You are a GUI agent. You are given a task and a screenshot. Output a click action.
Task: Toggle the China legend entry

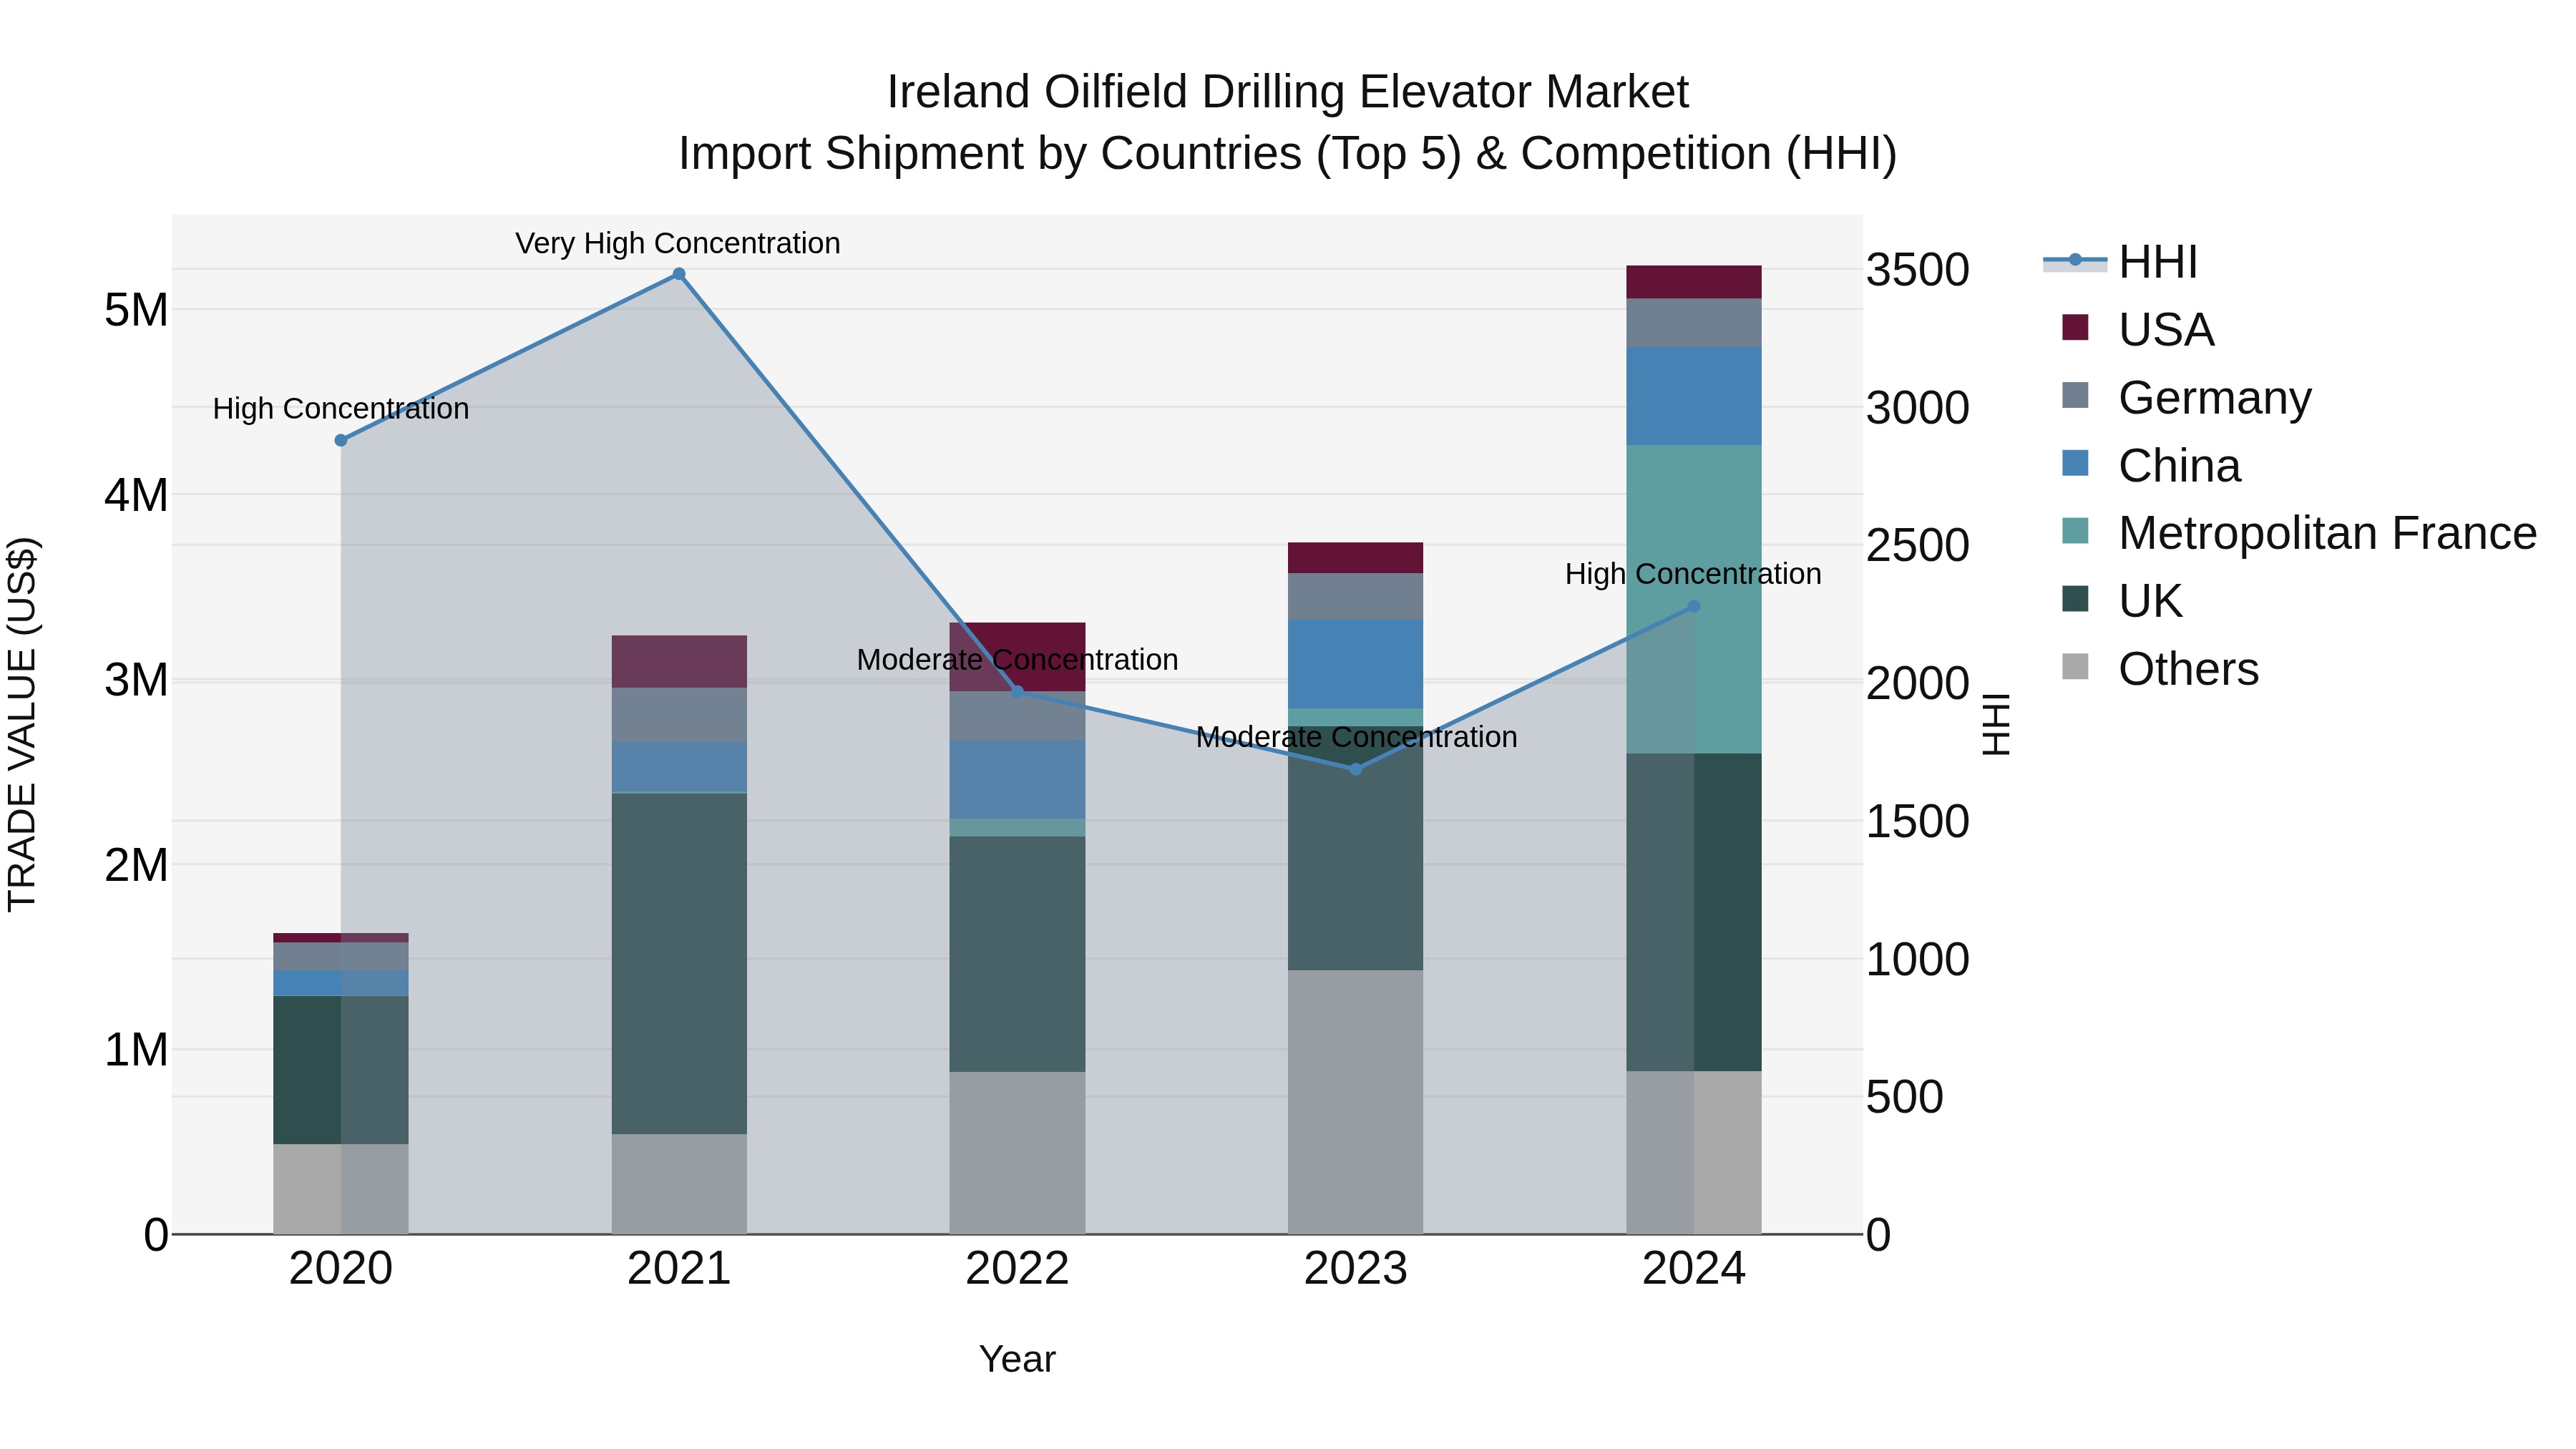click(x=2151, y=466)
